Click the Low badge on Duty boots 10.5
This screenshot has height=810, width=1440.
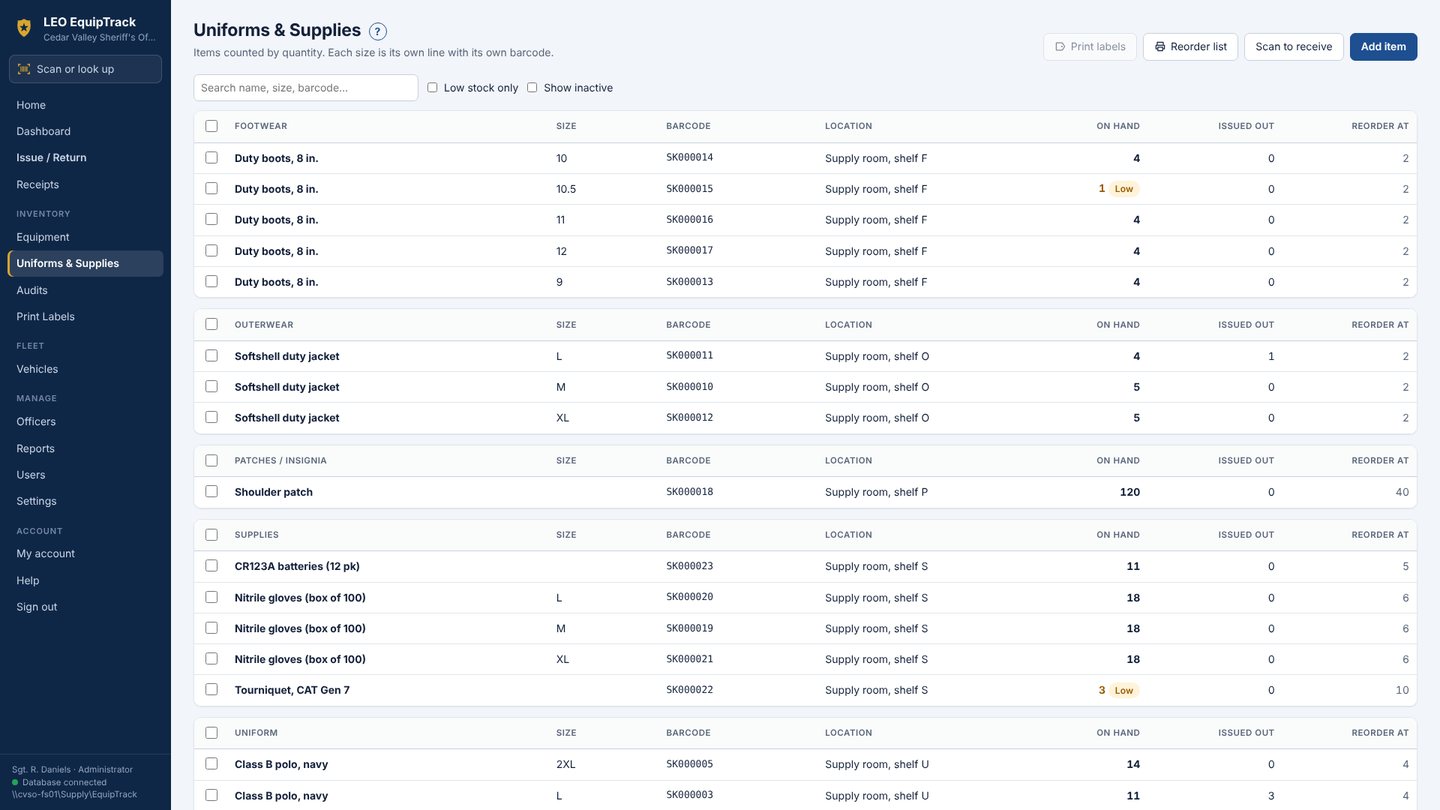[x=1124, y=189]
